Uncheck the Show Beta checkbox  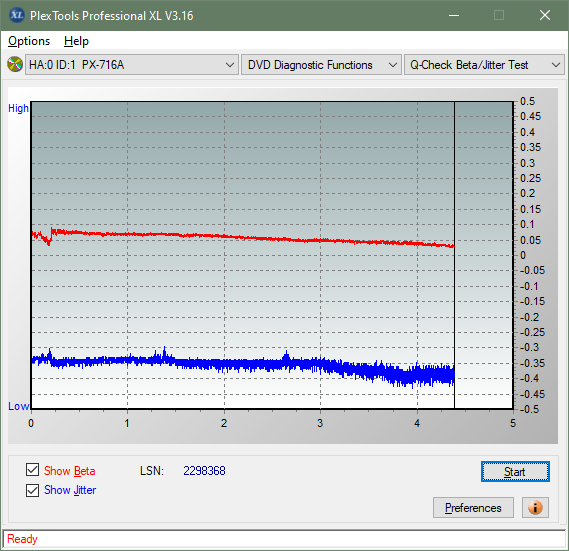pos(32,470)
